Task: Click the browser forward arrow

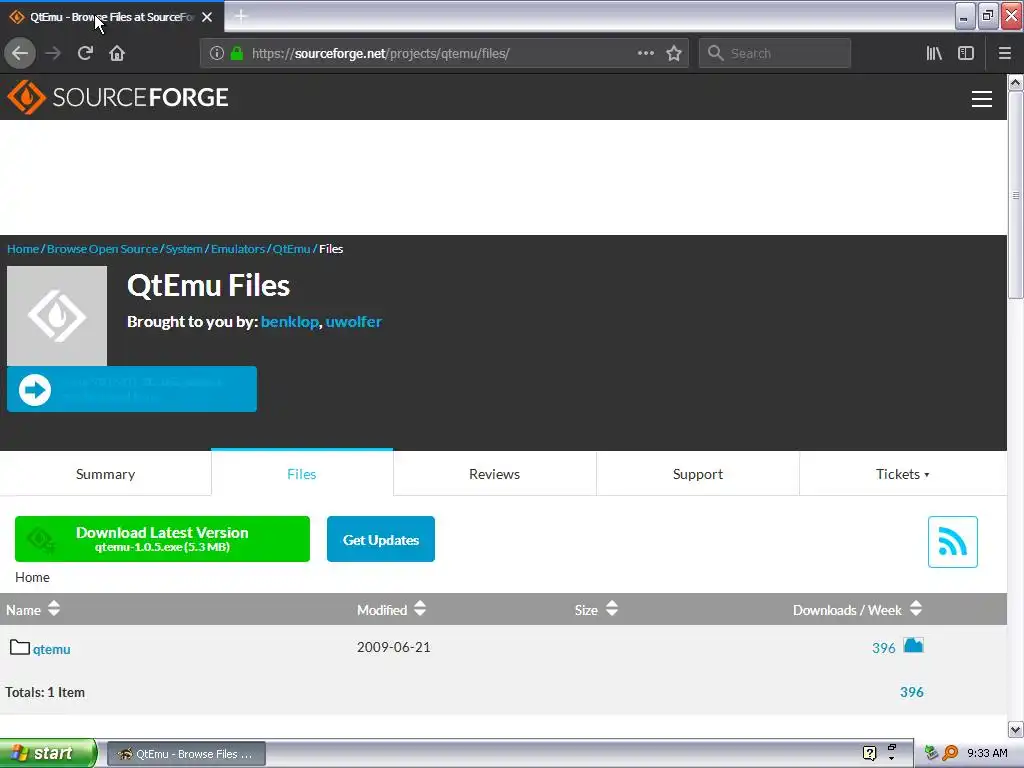Action: pos(54,53)
